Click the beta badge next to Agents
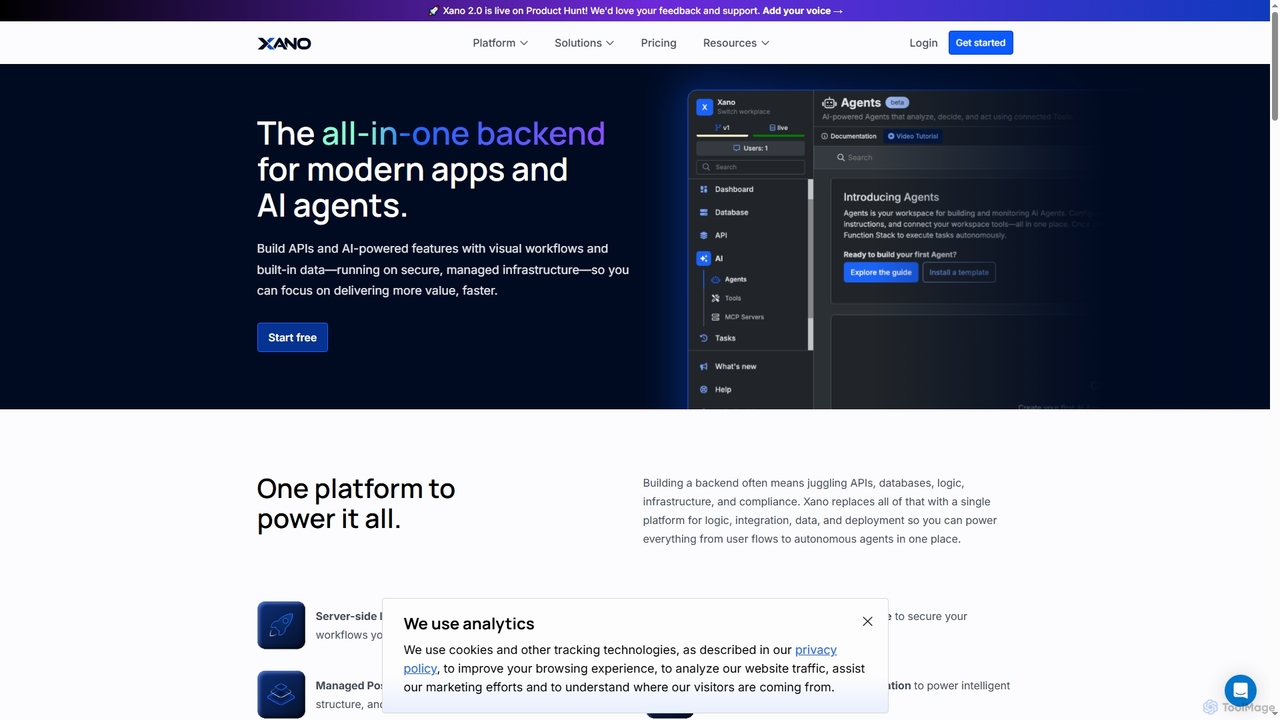Screen dimensions: 1280x720 pos(896,102)
